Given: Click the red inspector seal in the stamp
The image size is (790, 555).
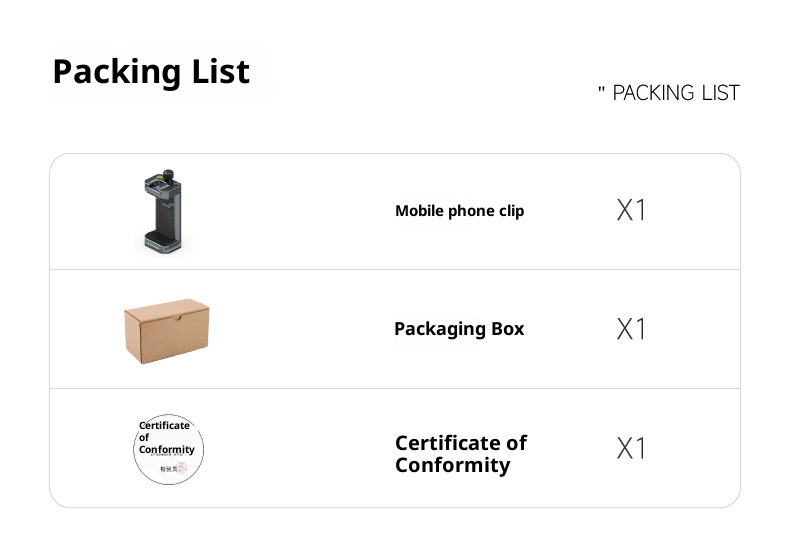Looking at the screenshot, I should pos(182,468).
